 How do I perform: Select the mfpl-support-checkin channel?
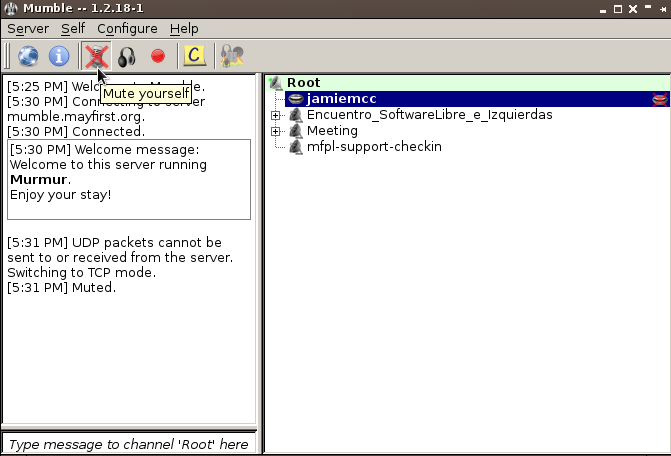(x=374, y=147)
